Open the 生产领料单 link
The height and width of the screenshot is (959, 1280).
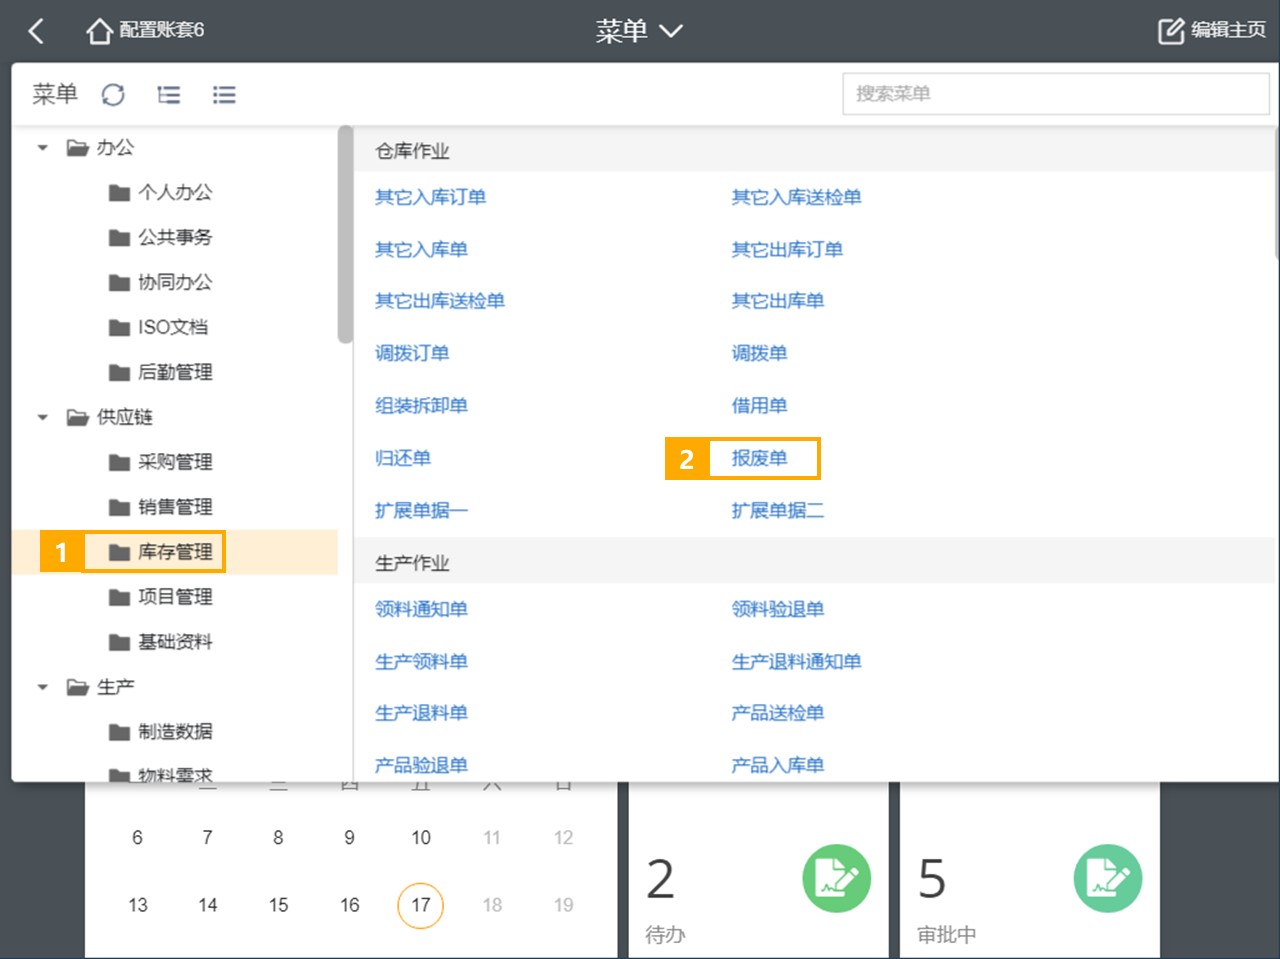click(x=421, y=662)
